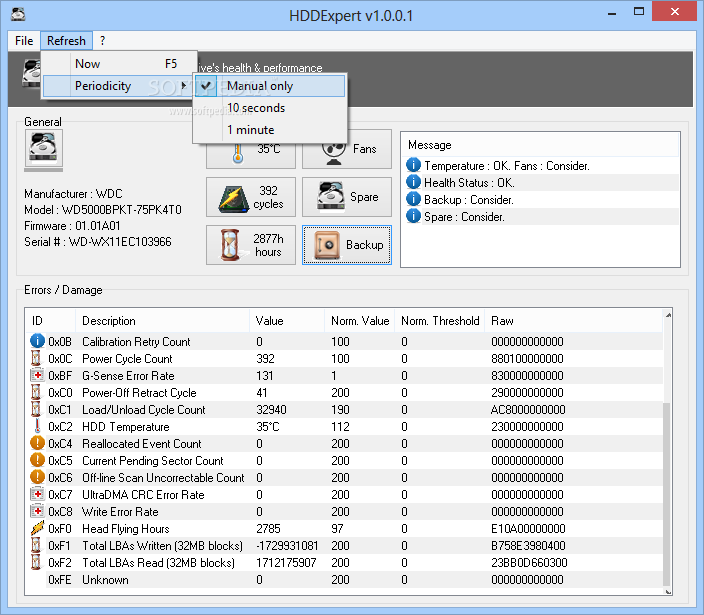
Task: Click the 392 power cycles button
Action: (x=250, y=197)
